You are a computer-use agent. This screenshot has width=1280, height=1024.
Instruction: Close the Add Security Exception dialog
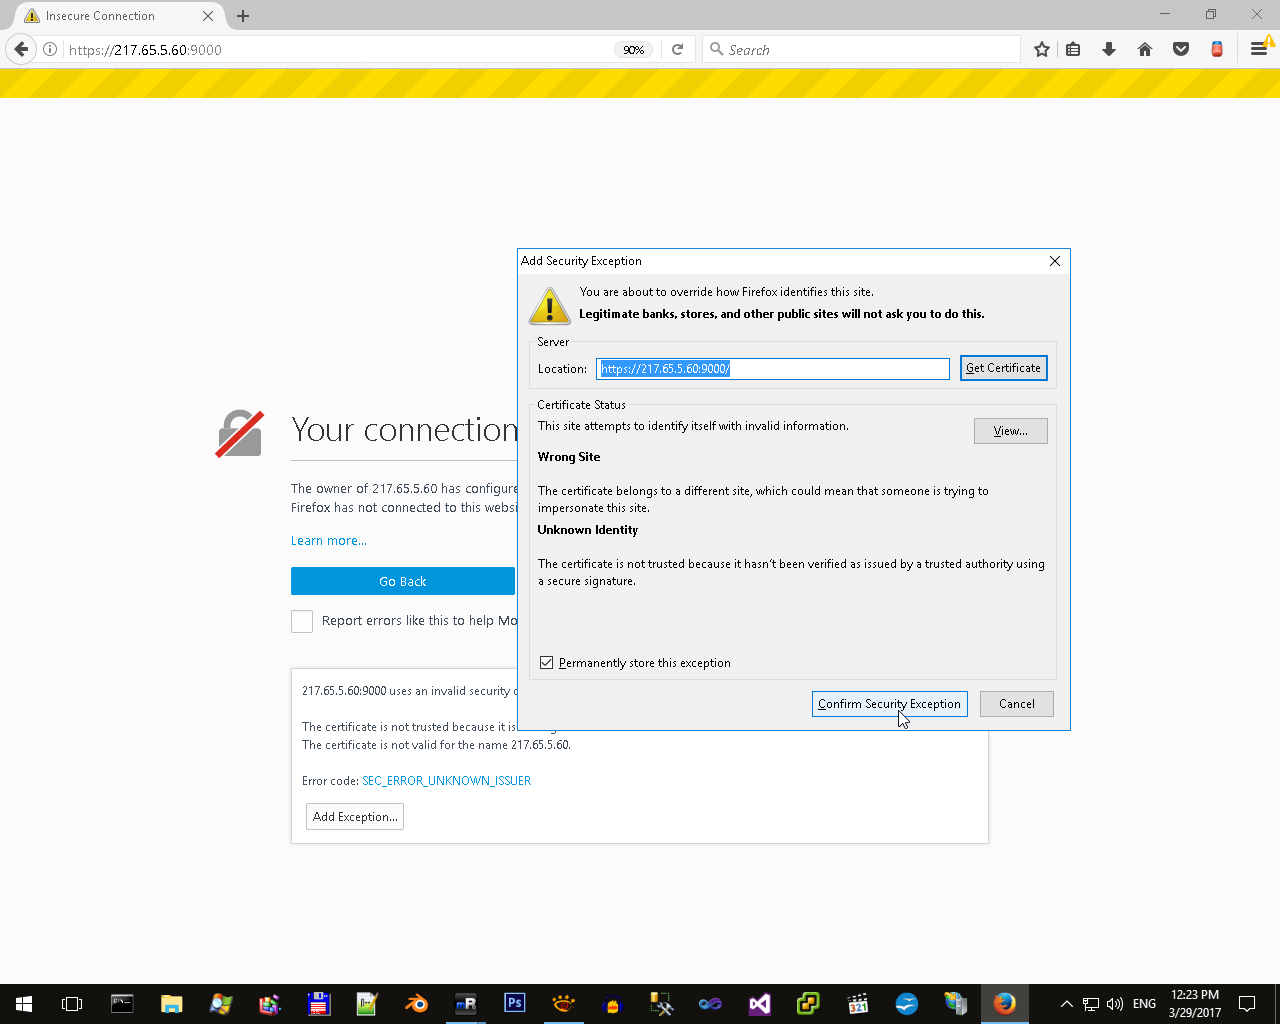tap(1054, 261)
